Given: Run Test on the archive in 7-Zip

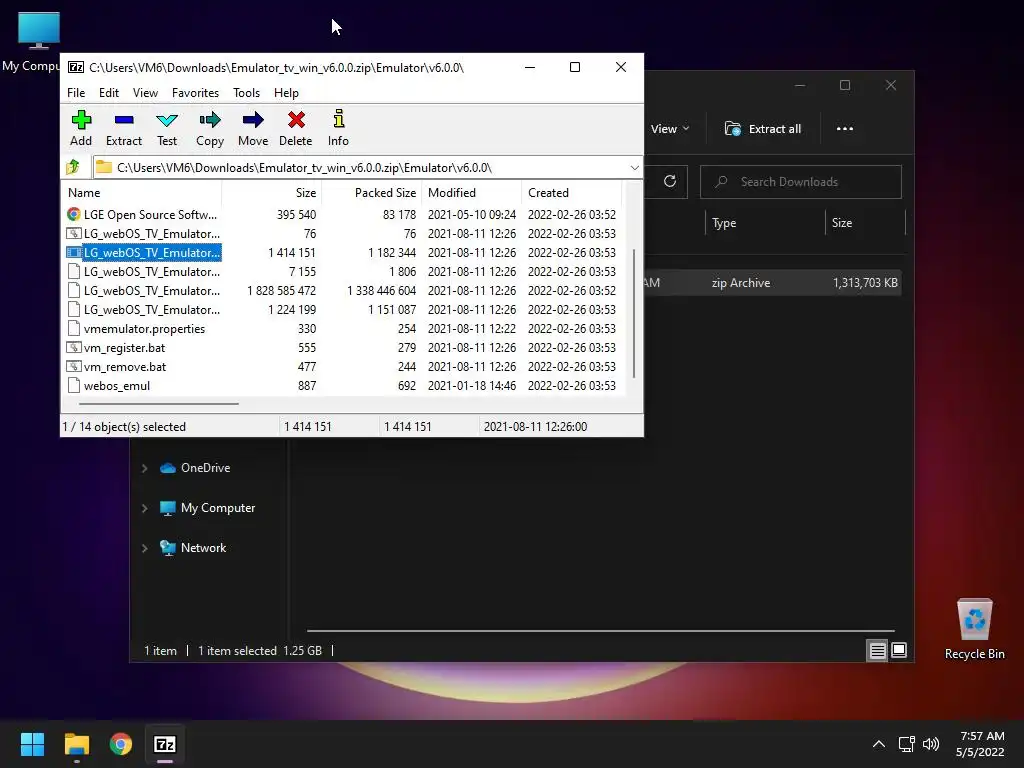Looking at the screenshot, I should click(x=167, y=128).
